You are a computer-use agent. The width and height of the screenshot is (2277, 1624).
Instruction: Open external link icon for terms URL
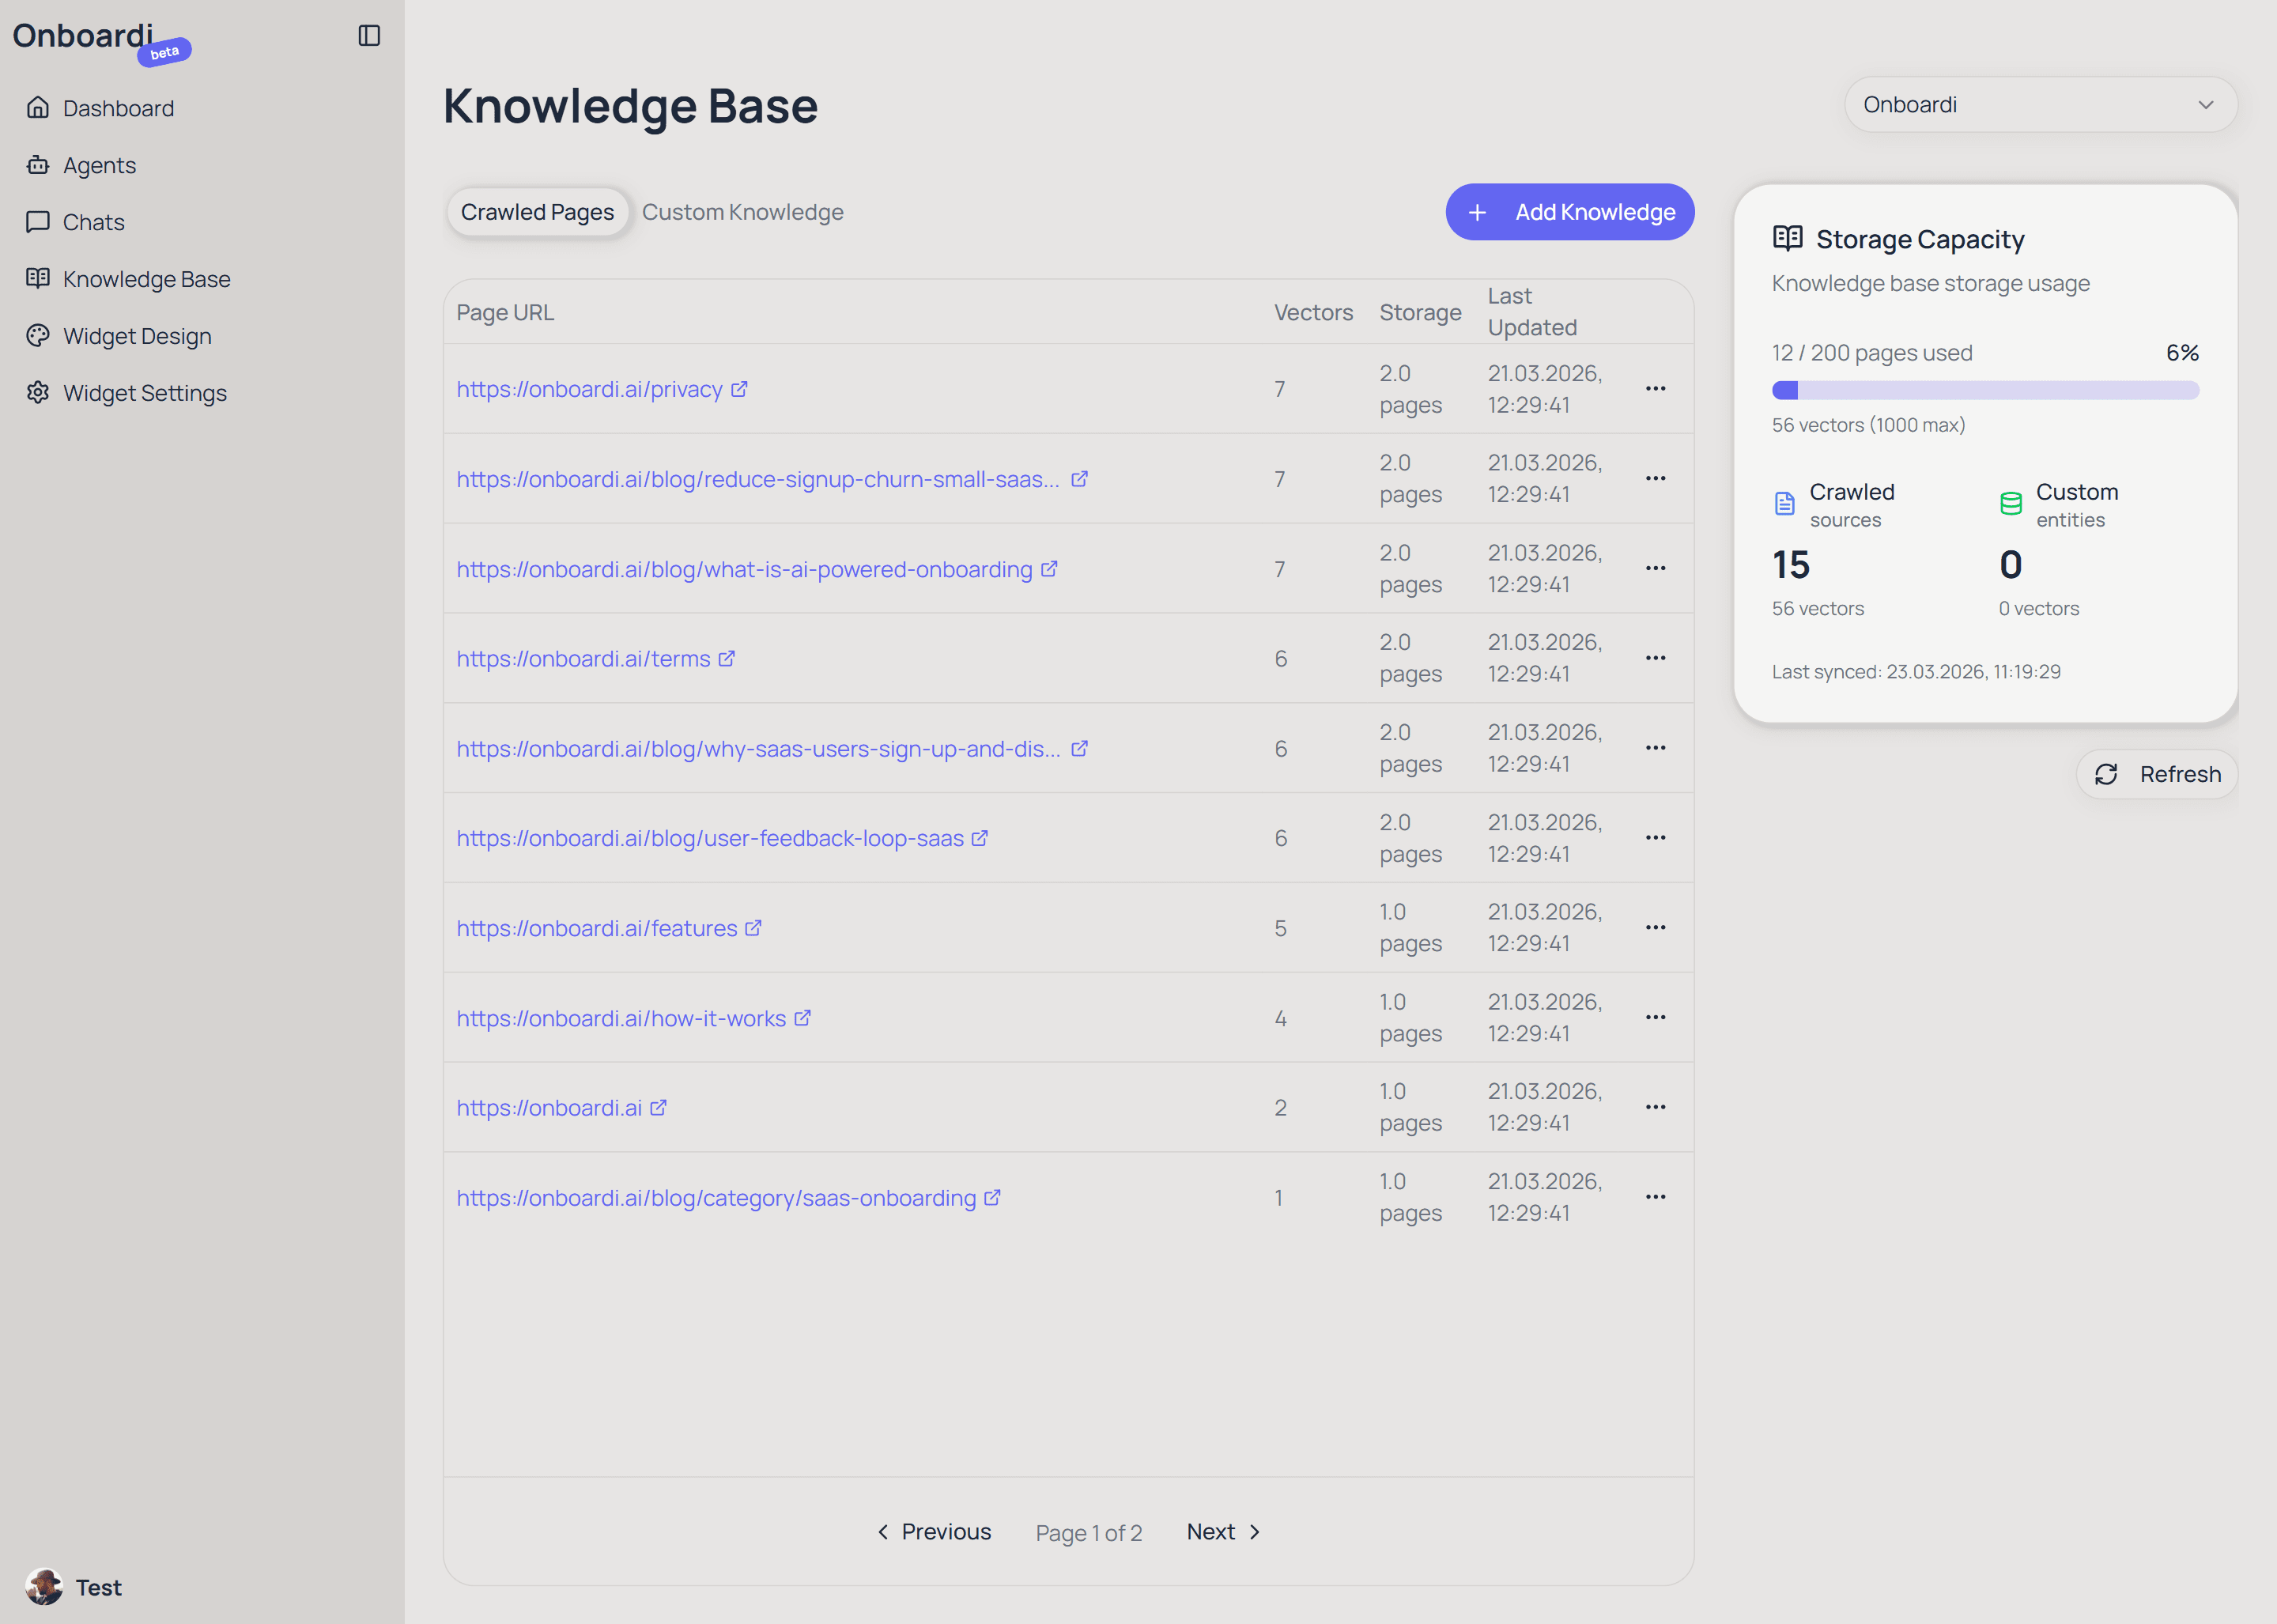[x=727, y=658]
